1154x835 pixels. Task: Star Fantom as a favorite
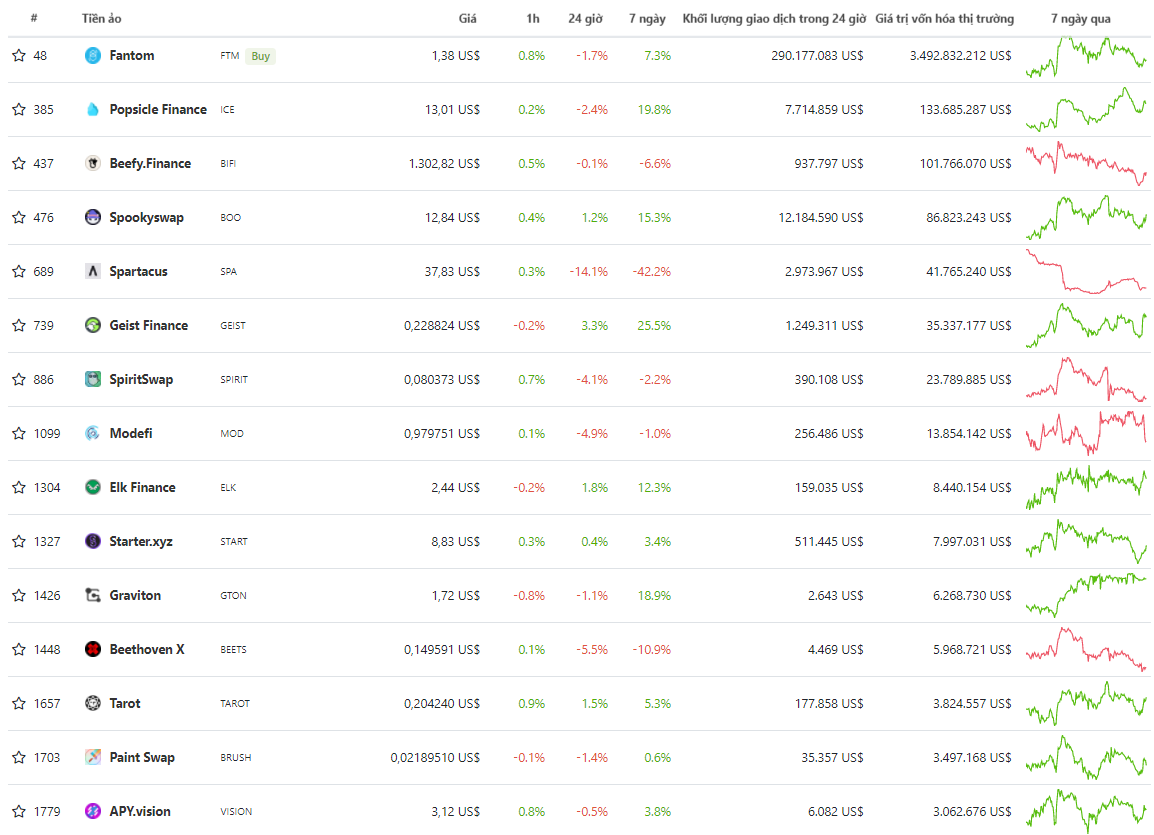click(x=18, y=56)
